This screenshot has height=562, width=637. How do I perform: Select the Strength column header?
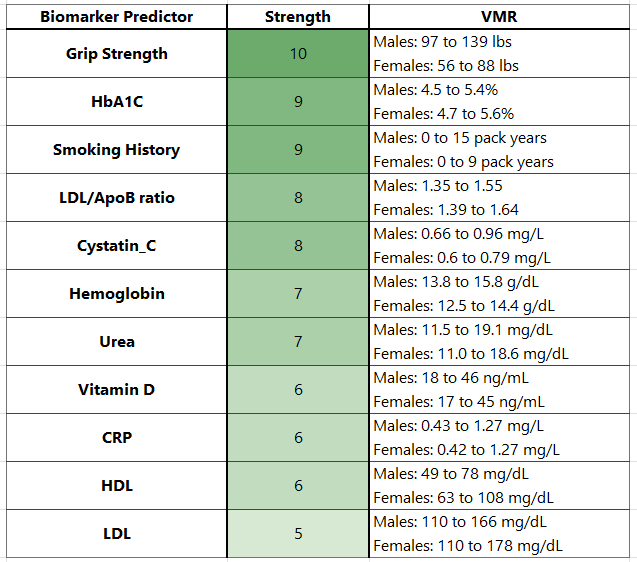pyautogui.click(x=298, y=17)
